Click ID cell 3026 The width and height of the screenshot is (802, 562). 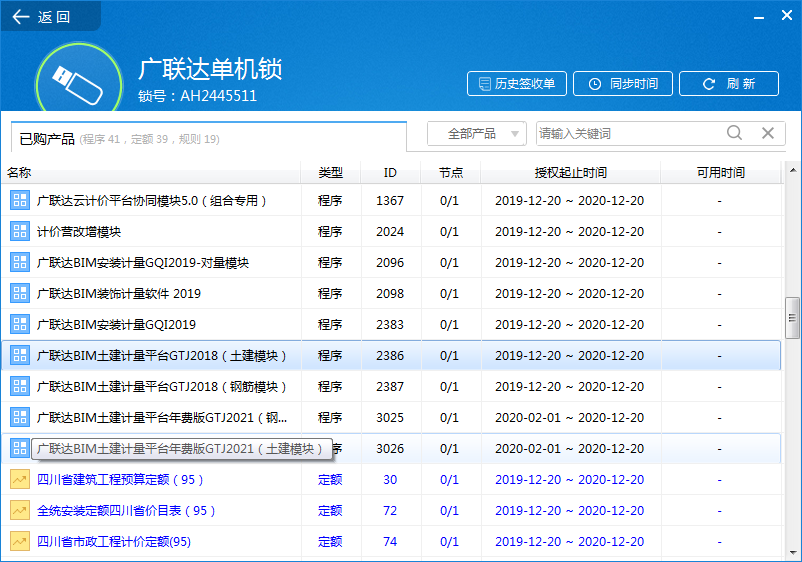pos(390,448)
